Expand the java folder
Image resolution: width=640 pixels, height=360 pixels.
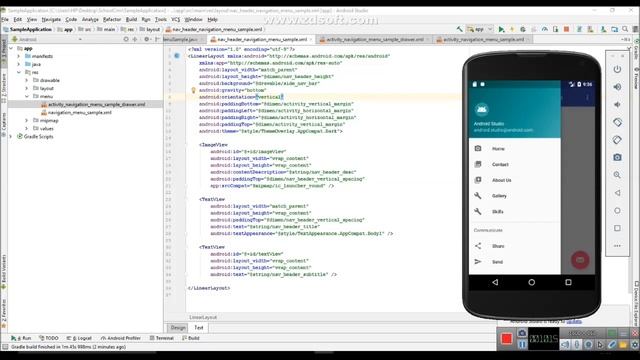coord(18,64)
